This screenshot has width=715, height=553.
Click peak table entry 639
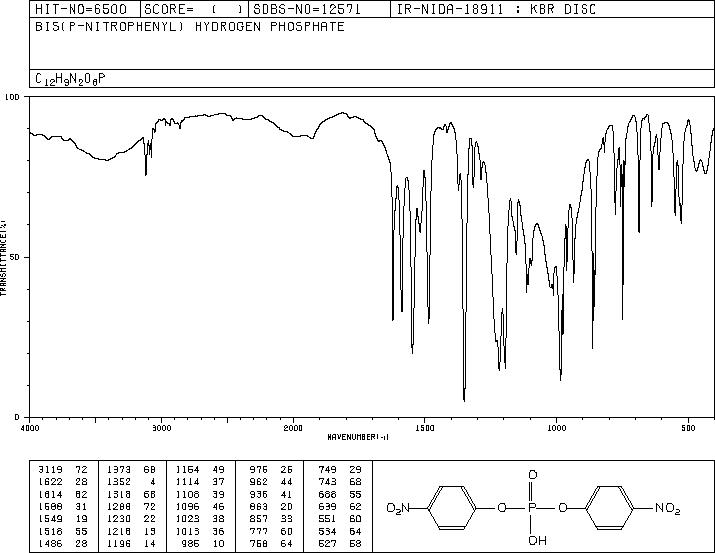(327, 506)
